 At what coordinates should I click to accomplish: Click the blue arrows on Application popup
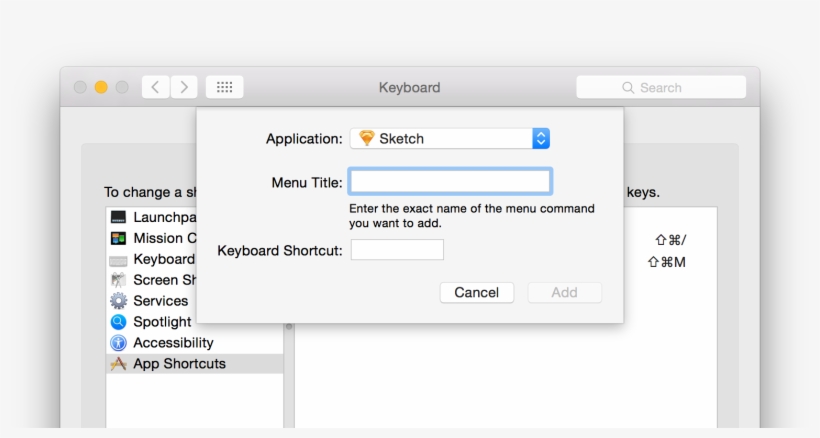point(541,139)
